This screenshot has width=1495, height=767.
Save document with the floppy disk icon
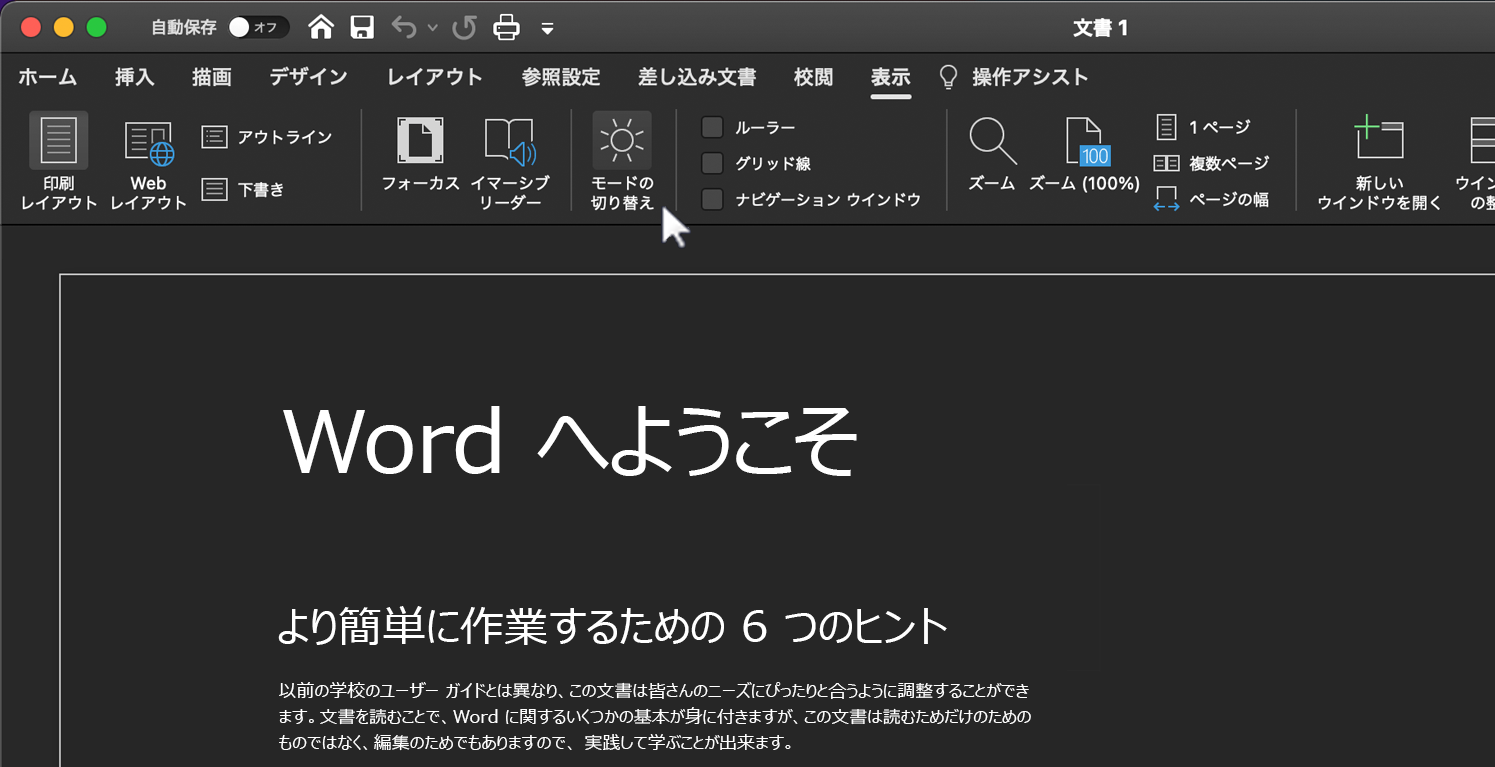tap(362, 28)
